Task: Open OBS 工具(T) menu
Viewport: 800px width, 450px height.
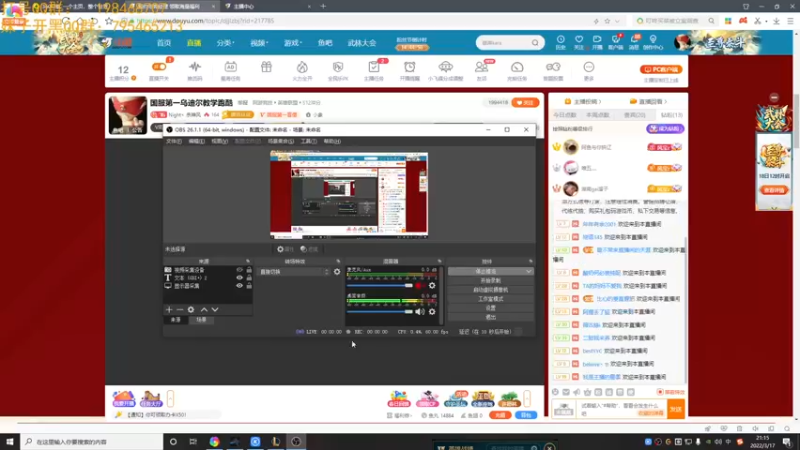Action: (308, 141)
